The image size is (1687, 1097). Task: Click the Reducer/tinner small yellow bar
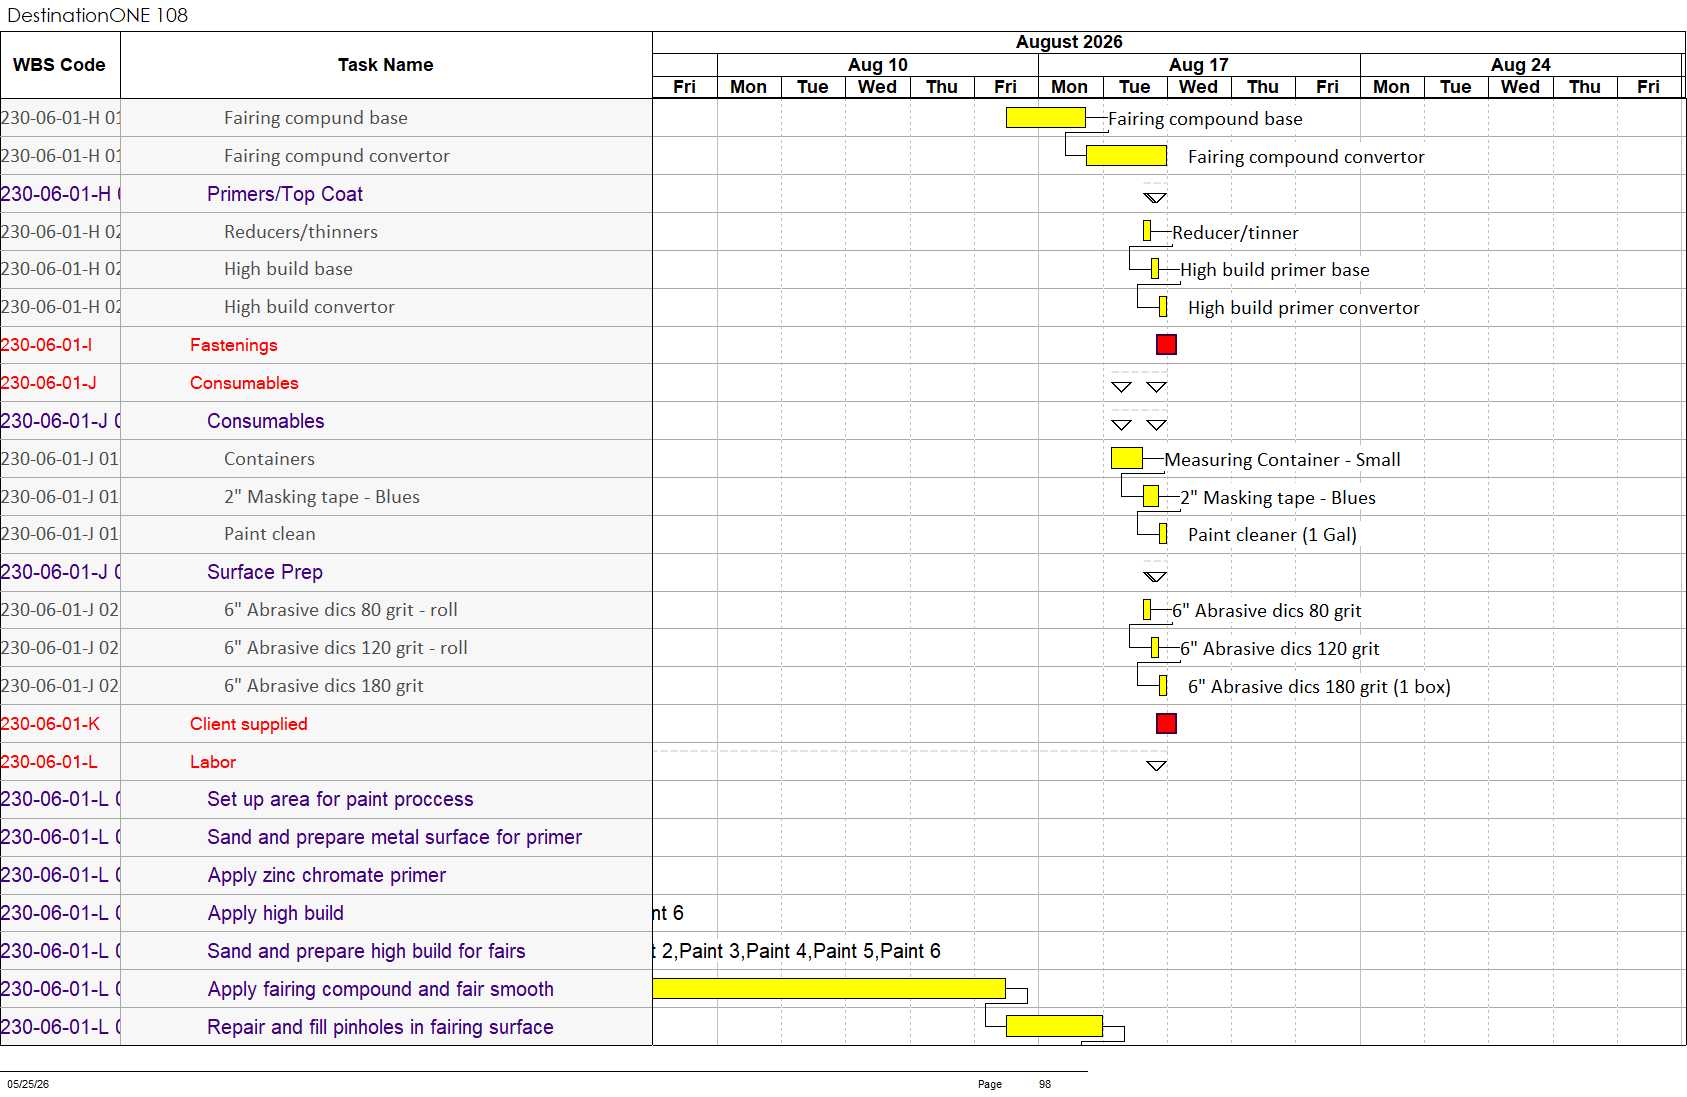coord(1147,231)
